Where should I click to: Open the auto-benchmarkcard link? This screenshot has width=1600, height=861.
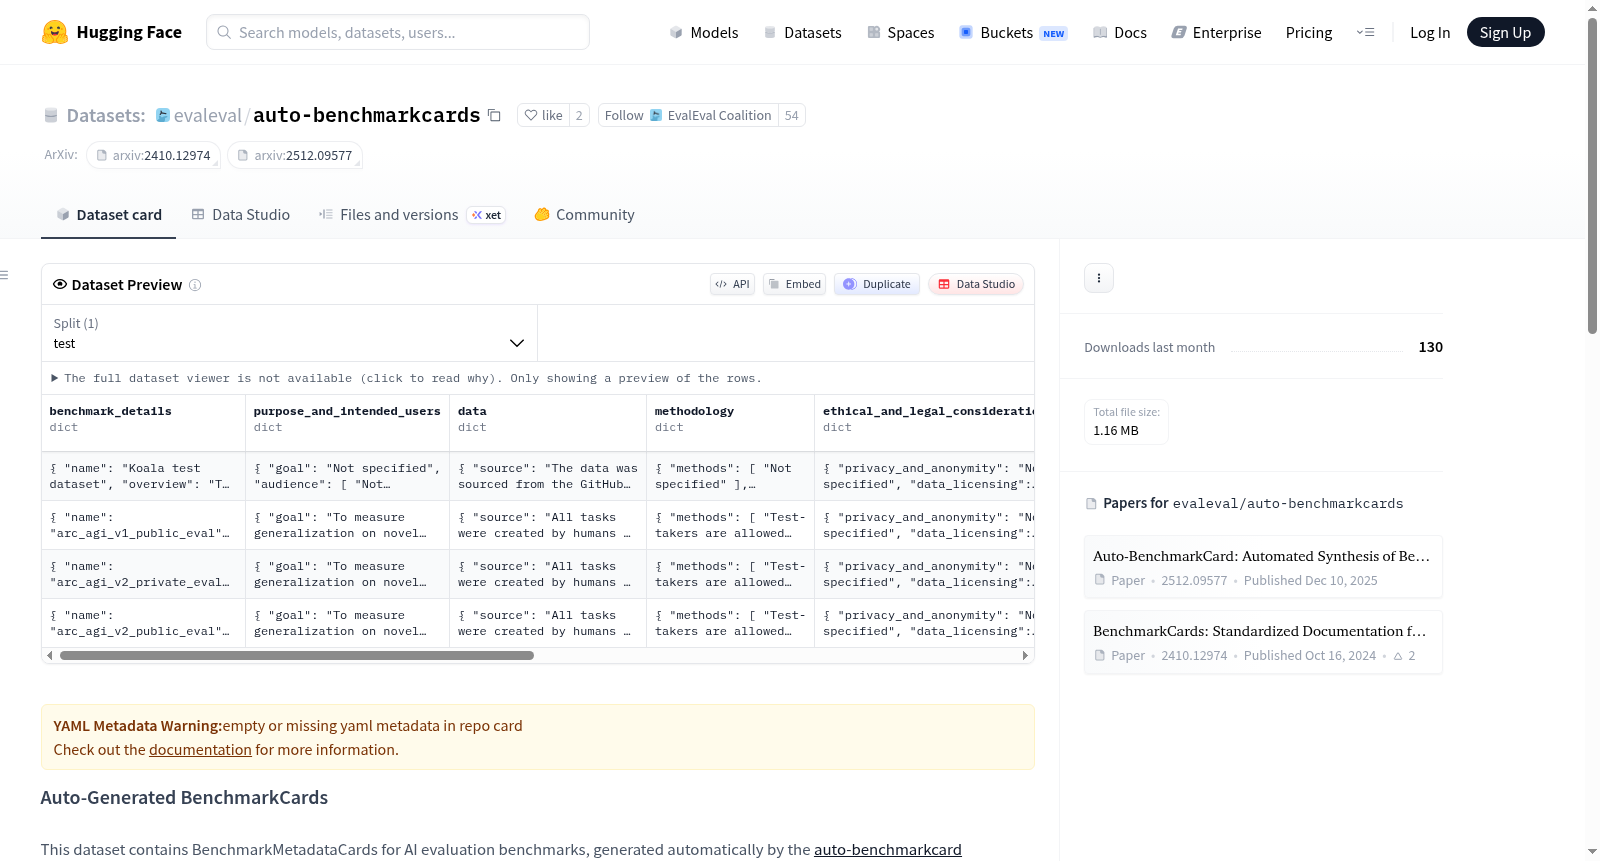click(888, 850)
